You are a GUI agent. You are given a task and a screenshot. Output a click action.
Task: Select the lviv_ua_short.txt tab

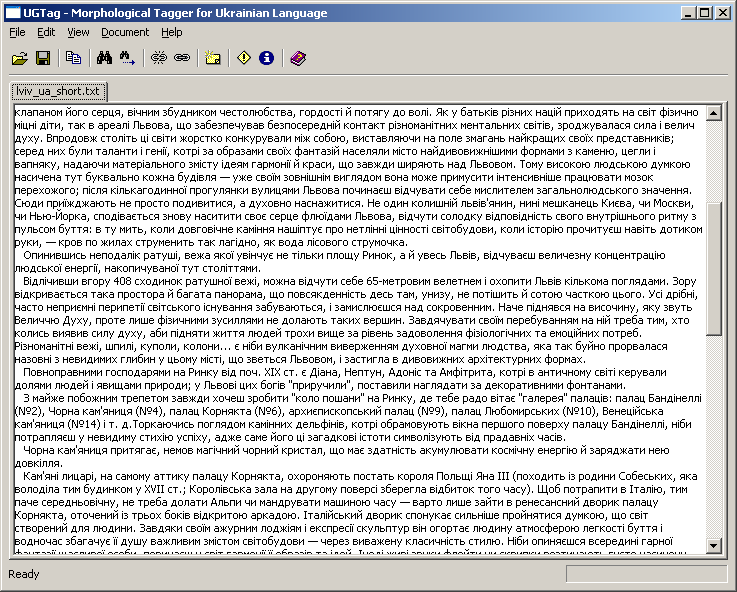(x=58, y=91)
